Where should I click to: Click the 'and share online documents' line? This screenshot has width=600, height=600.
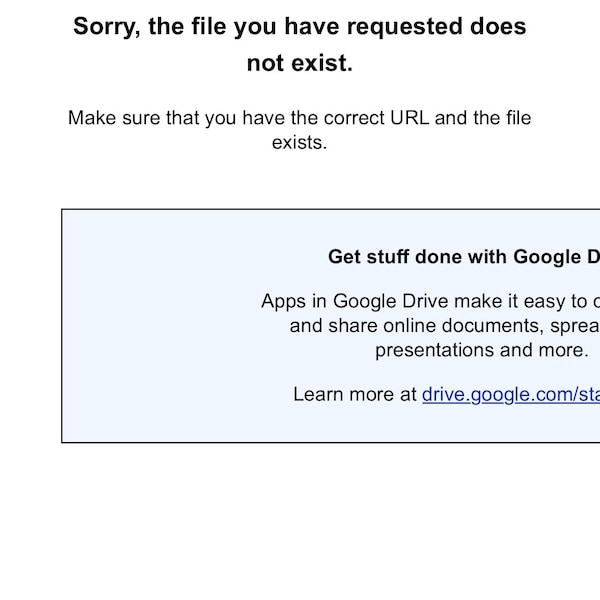[x=445, y=326]
